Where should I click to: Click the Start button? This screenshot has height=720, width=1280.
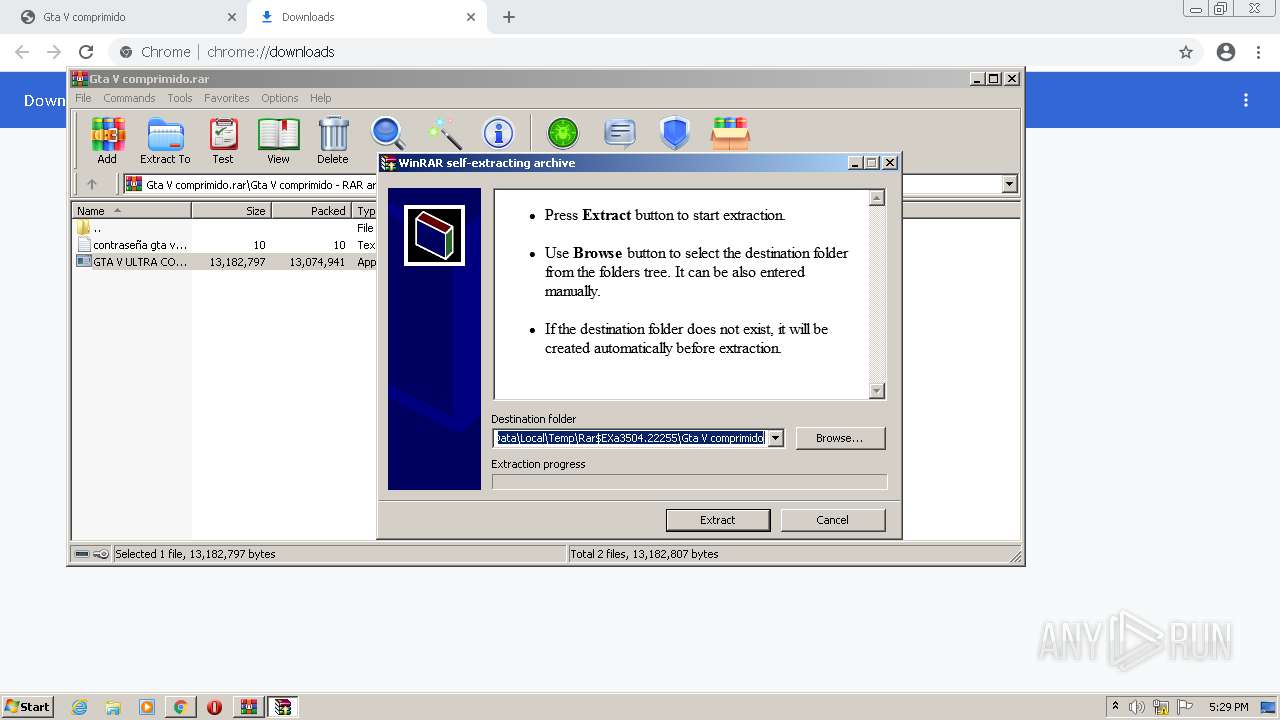27,707
